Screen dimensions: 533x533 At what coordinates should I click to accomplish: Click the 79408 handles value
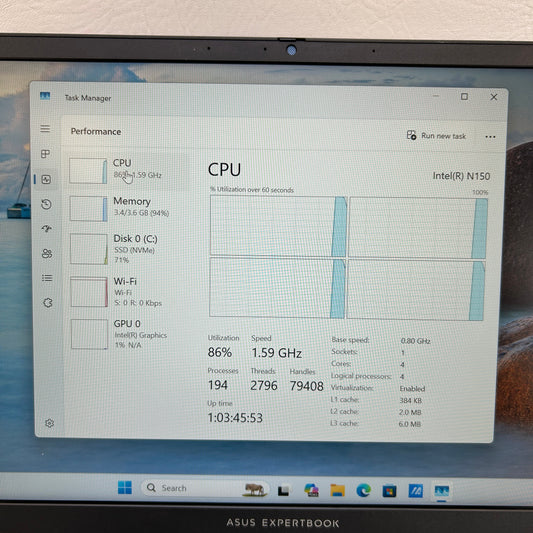click(307, 386)
